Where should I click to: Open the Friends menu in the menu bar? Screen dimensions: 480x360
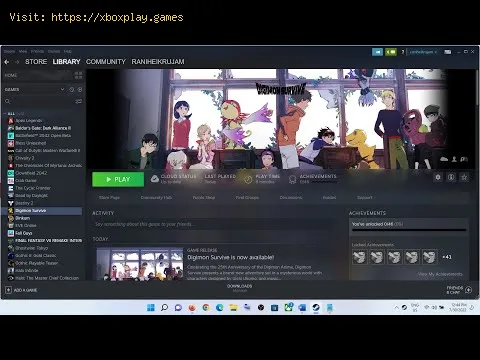click(37, 51)
